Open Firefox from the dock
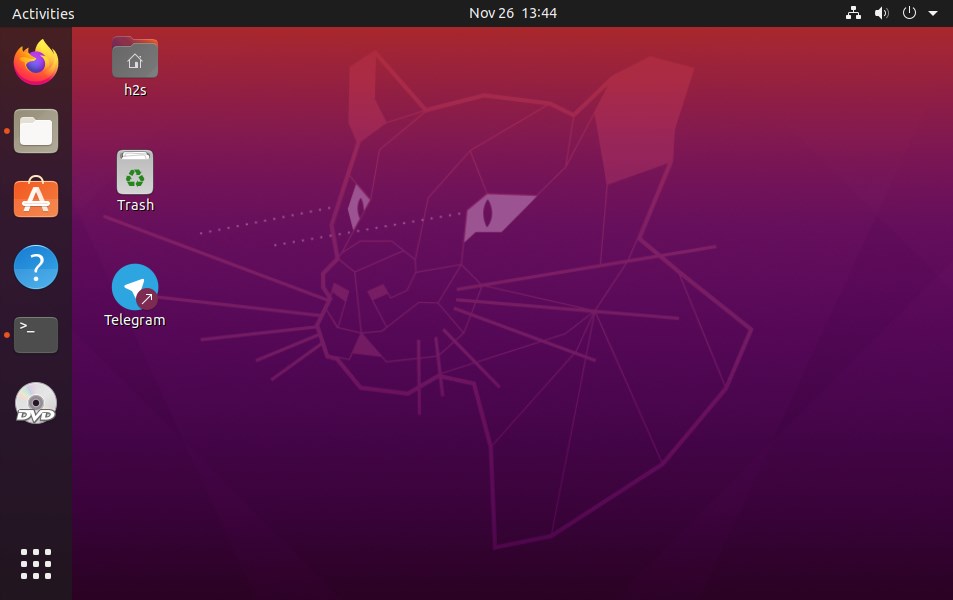This screenshot has height=600, width=953. (x=35, y=62)
